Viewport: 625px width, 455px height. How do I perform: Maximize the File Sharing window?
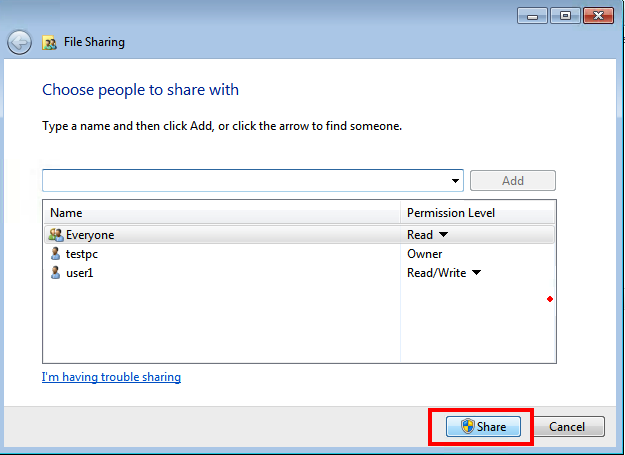[x=565, y=16]
